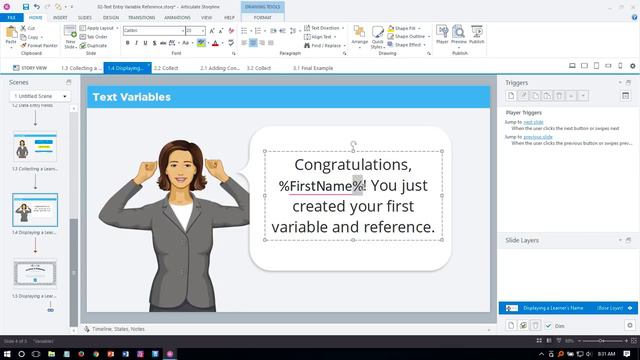Preview the slide
The height and width of the screenshot is (360, 640).
[458, 35]
